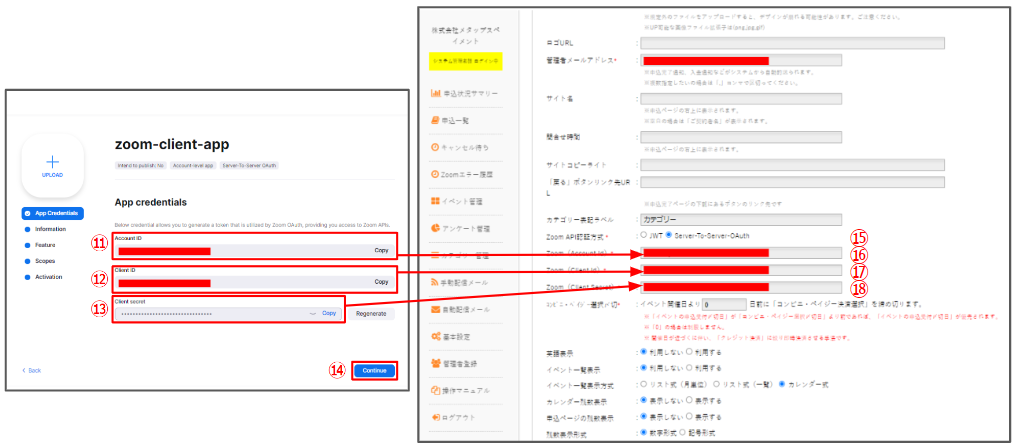Open 申込状況サマリー chart icon in sidebar
1018x447 pixels.
(x=436, y=93)
